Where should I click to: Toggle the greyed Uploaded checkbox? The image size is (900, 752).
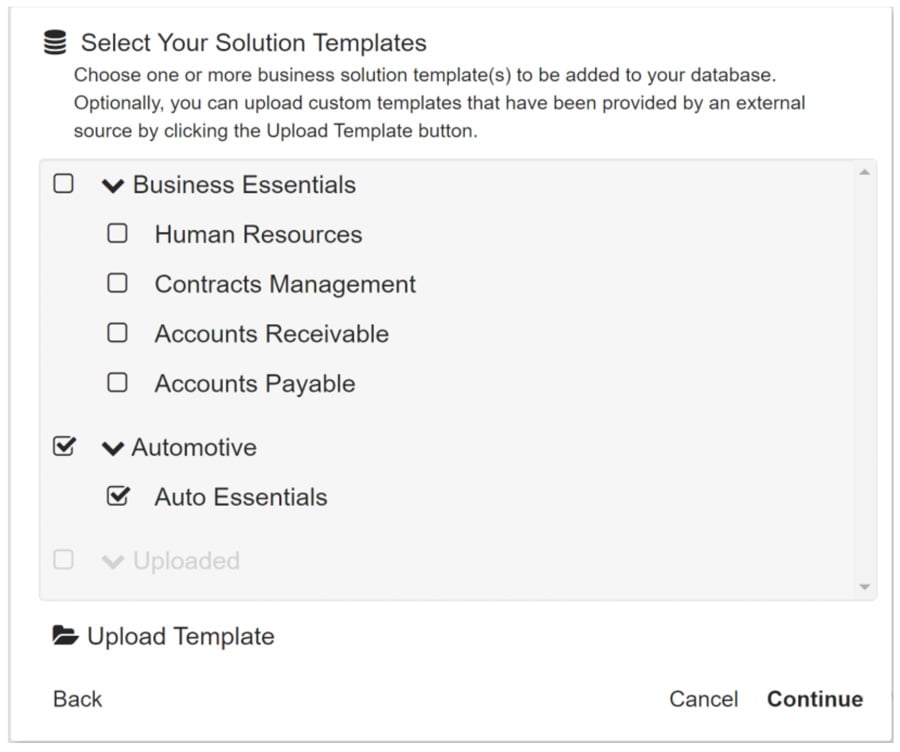[x=63, y=560]
